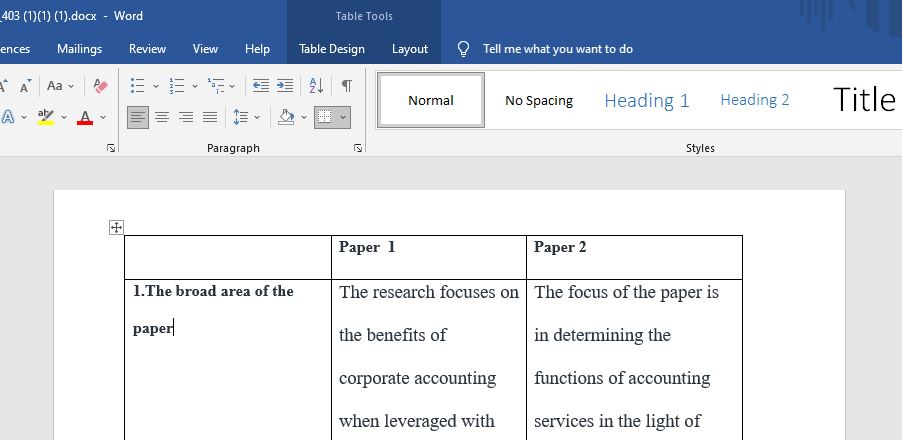Click 'The research focuses on' text
The width and height of the screenshot is (902, 440).
pos(429,292)
